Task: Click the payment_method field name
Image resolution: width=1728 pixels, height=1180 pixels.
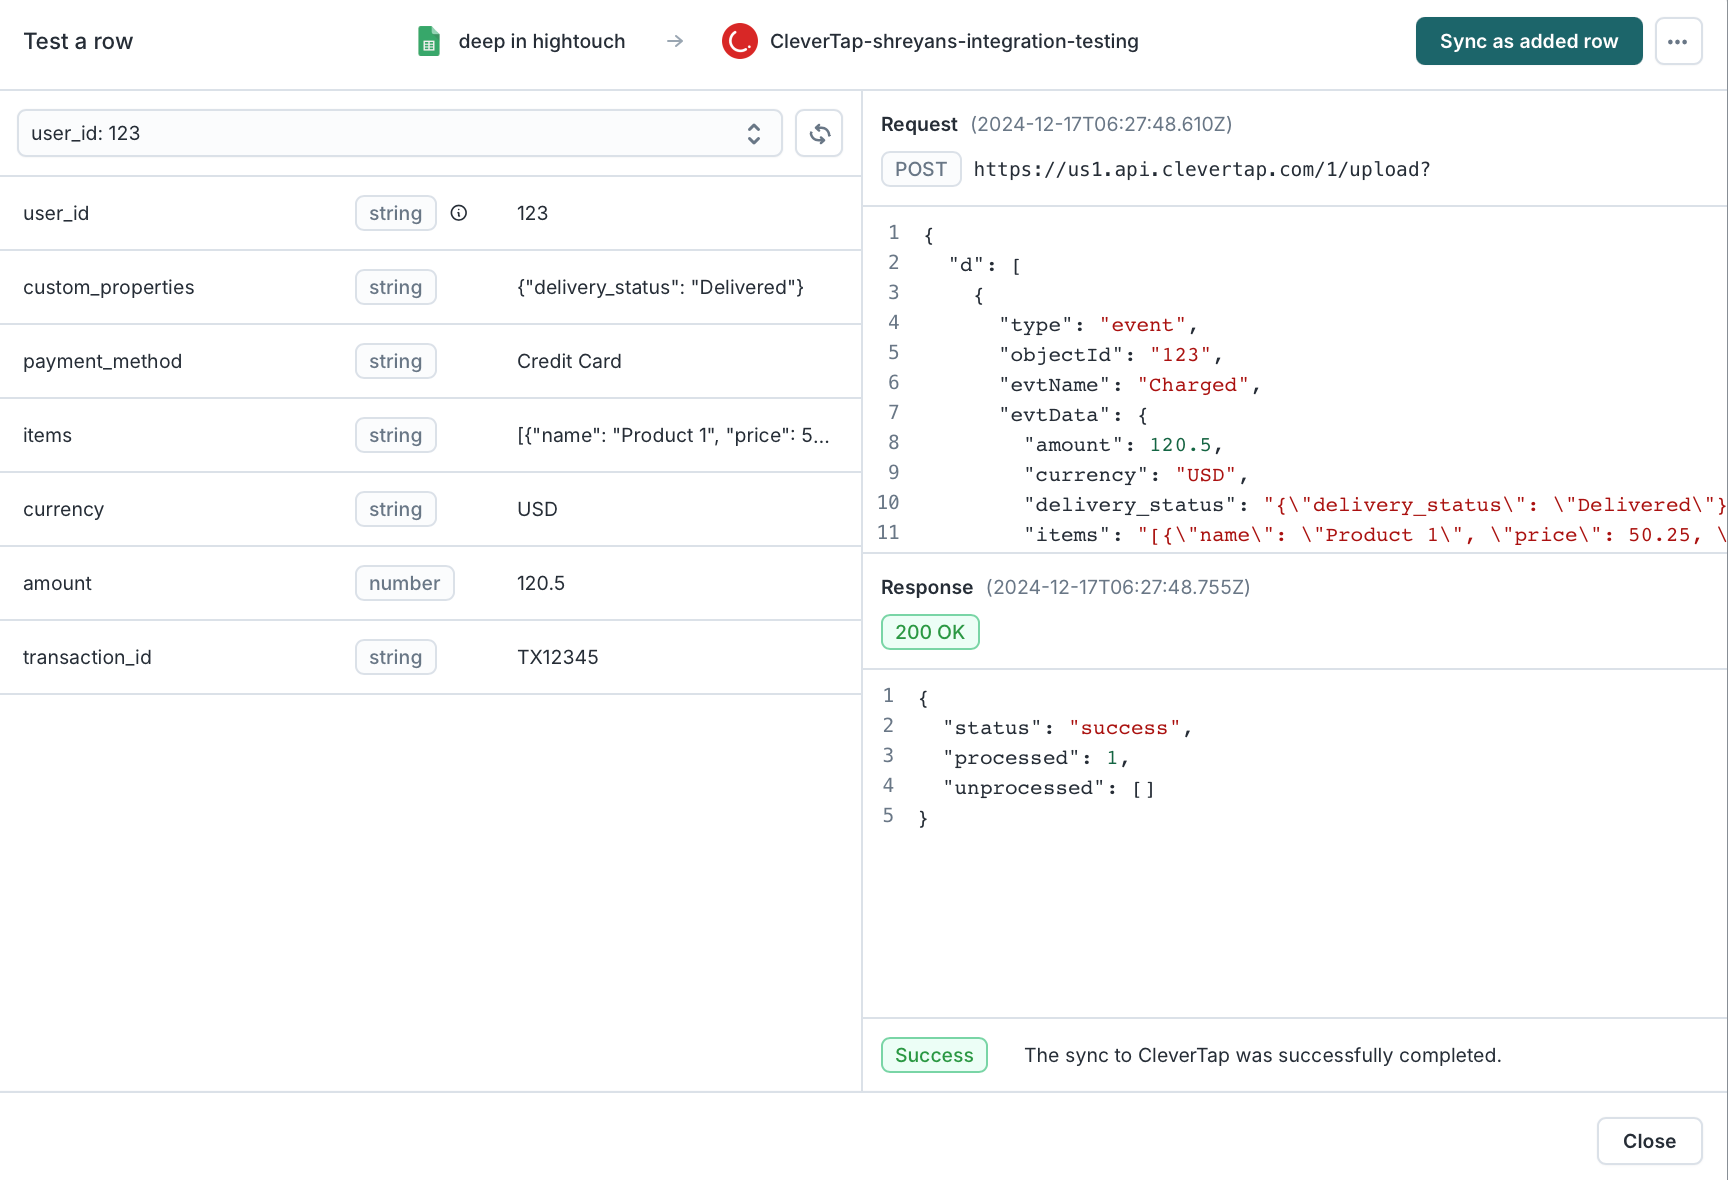Action: 103,361
